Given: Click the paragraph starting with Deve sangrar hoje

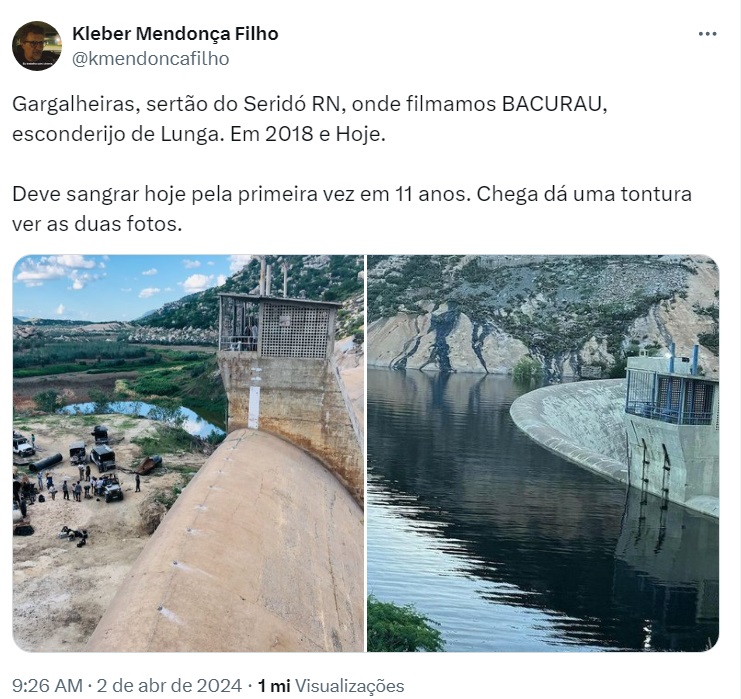Looking at the screenshot, I should pos(352,209).
